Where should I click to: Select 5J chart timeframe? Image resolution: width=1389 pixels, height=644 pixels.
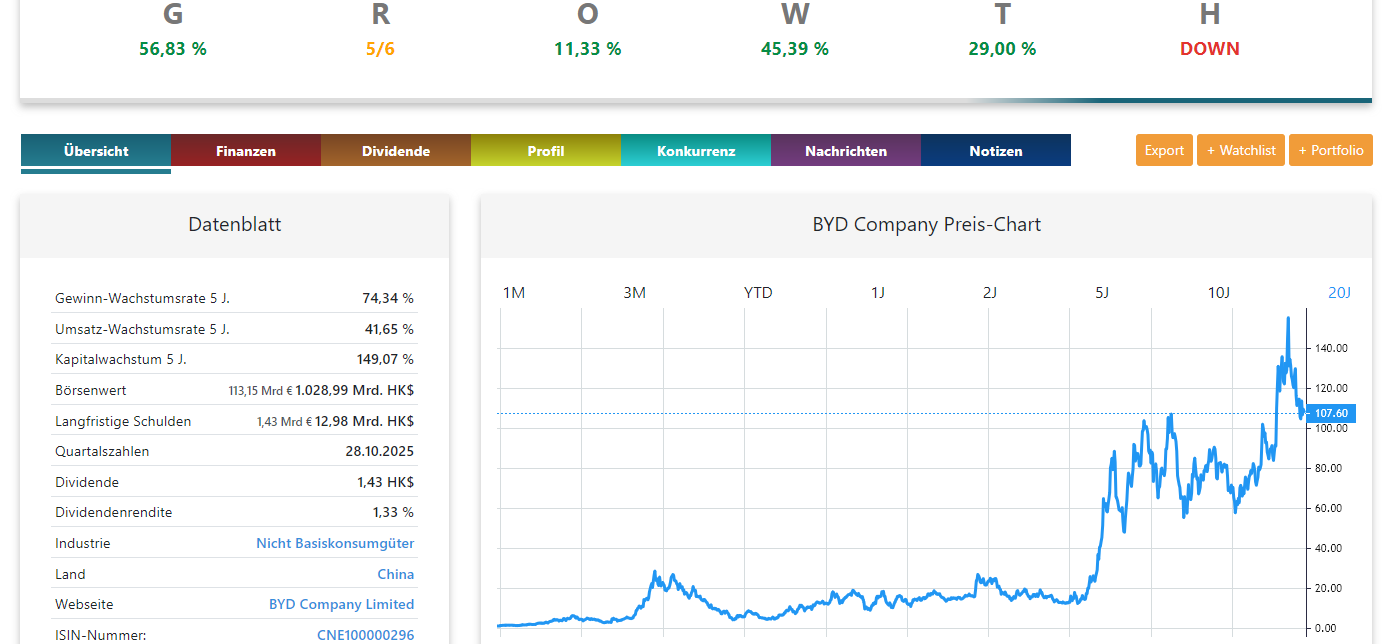(1102, 293)
